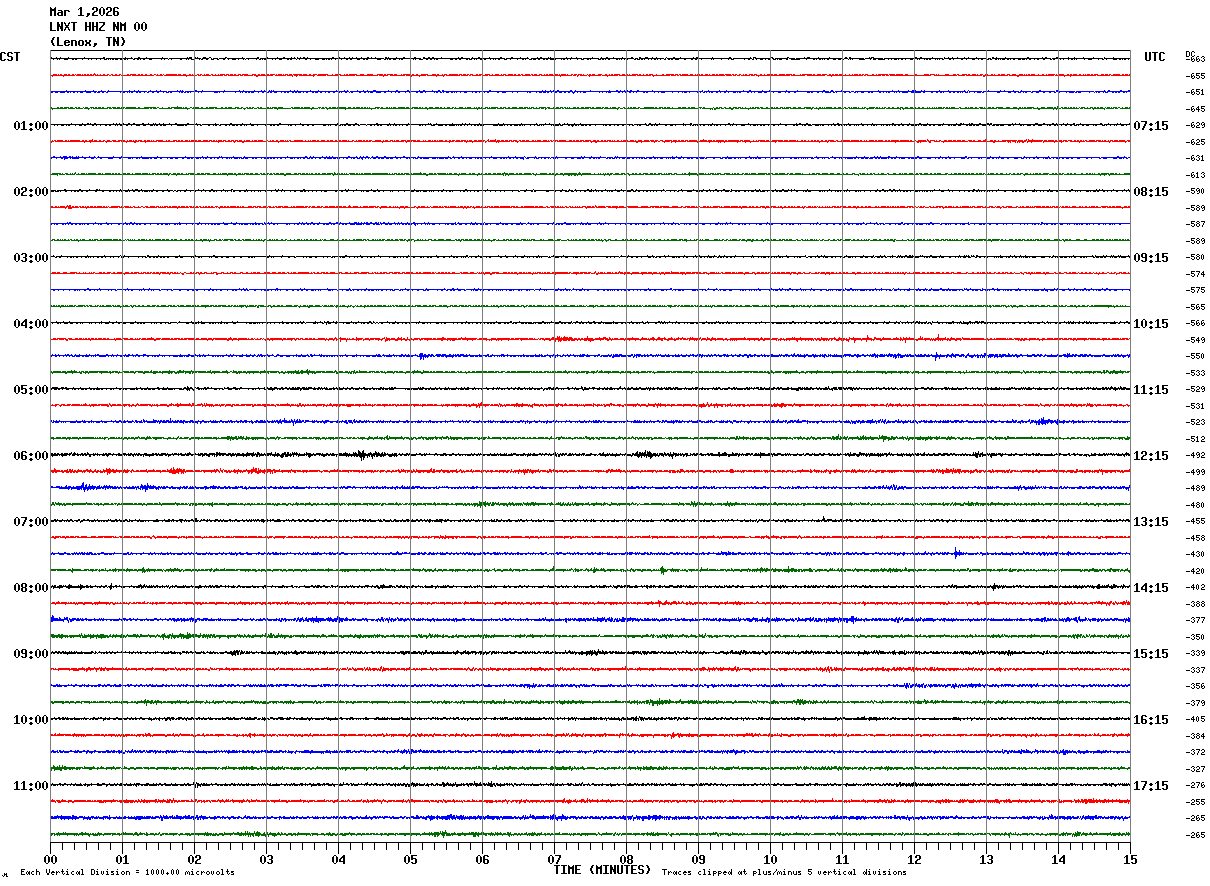
Task: Click the vertical division microvolts note
Action: pos(127,873)
